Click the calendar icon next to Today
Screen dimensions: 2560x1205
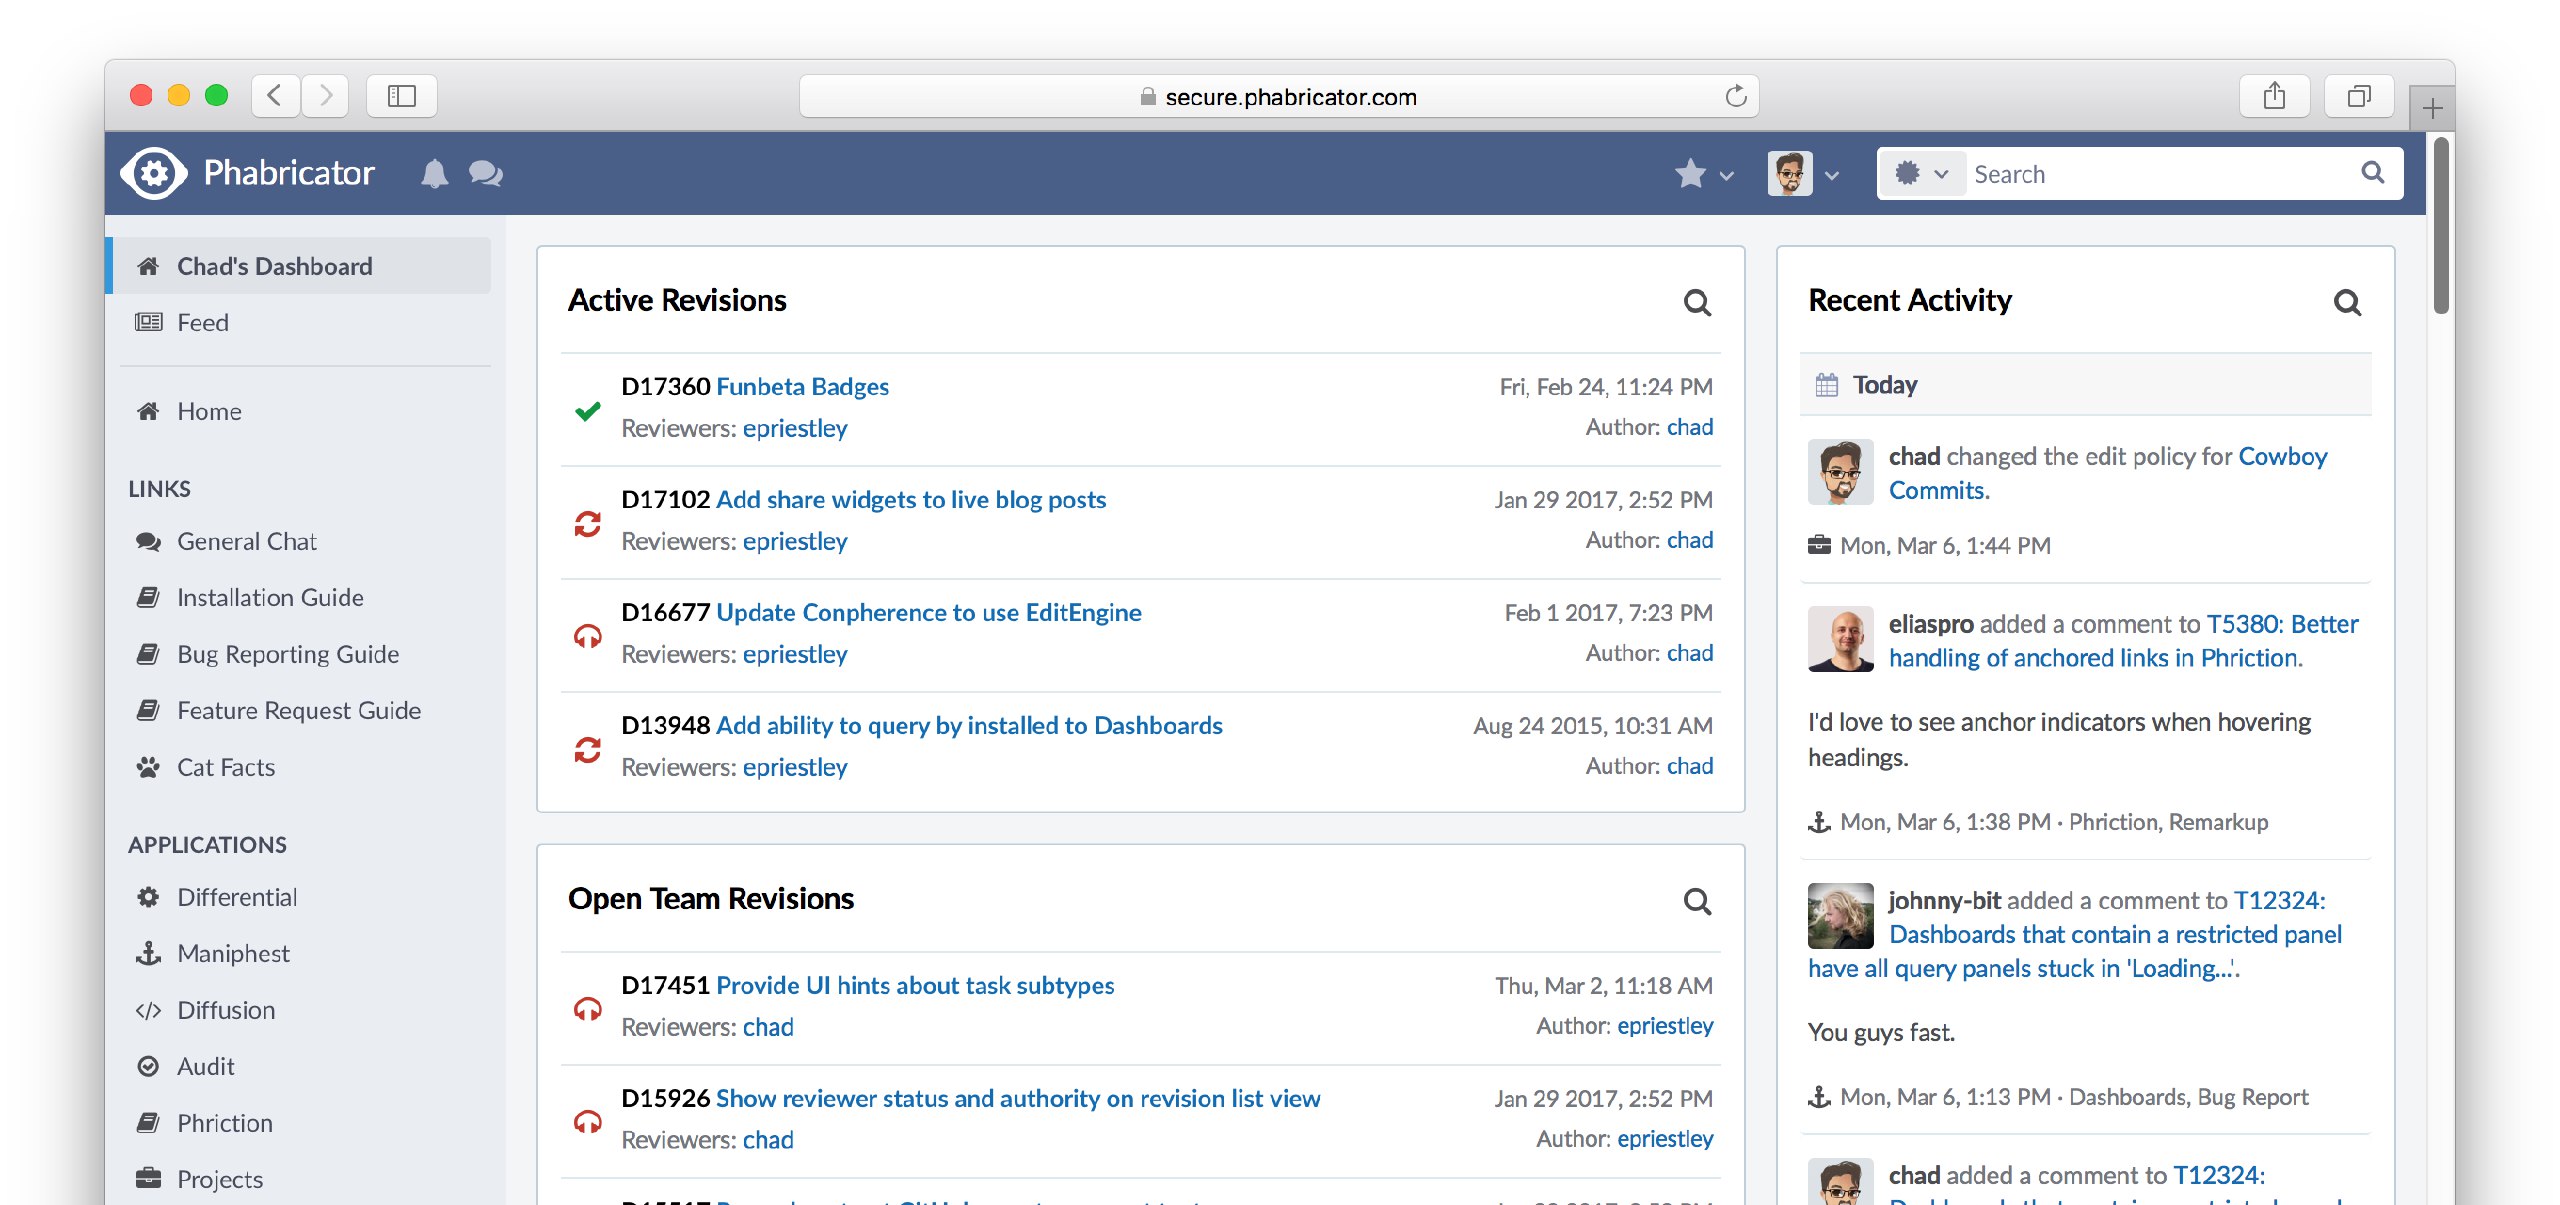click(x=1827, y=385)
